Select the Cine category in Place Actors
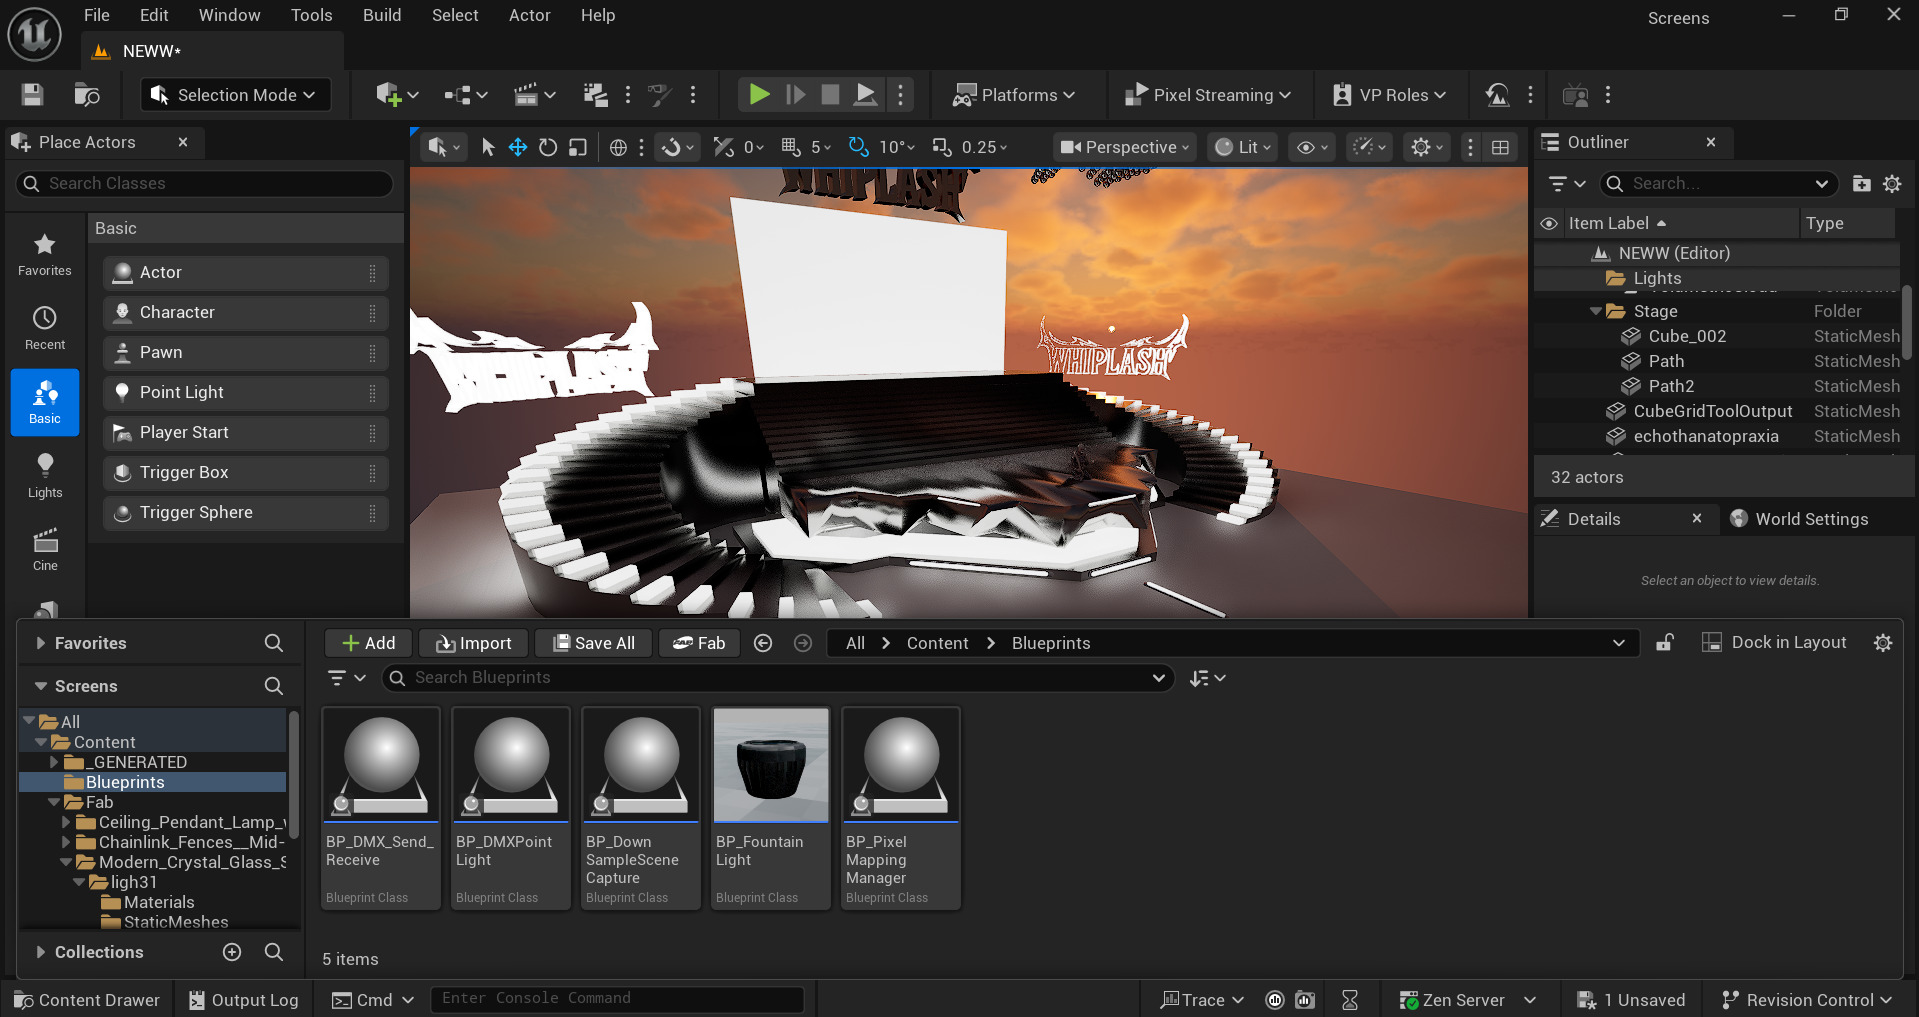This screenshot has height=1017, width=1919. [45, 549]
